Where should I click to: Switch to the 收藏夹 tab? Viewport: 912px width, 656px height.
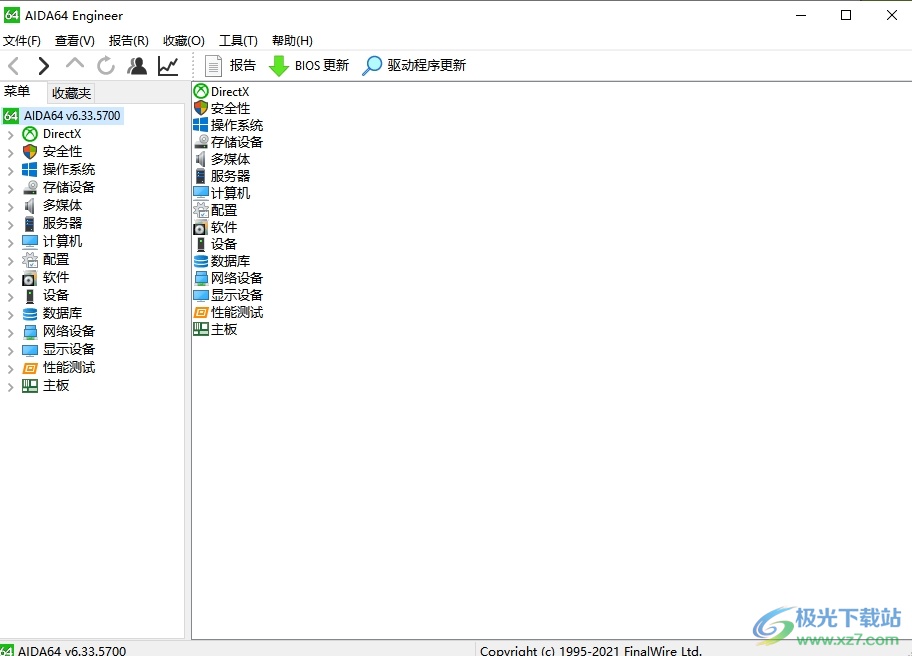pyautogui.click(x=71, y=93)
